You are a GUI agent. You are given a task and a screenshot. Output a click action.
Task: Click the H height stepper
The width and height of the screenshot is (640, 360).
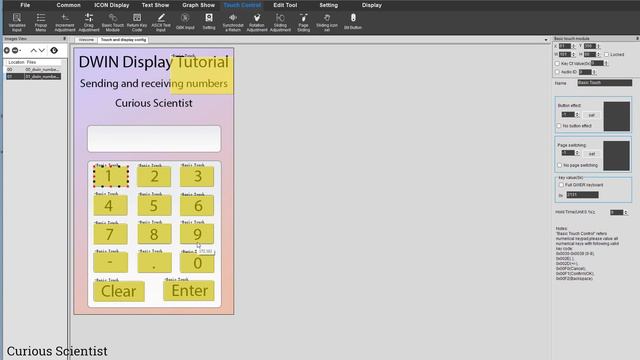598,54
